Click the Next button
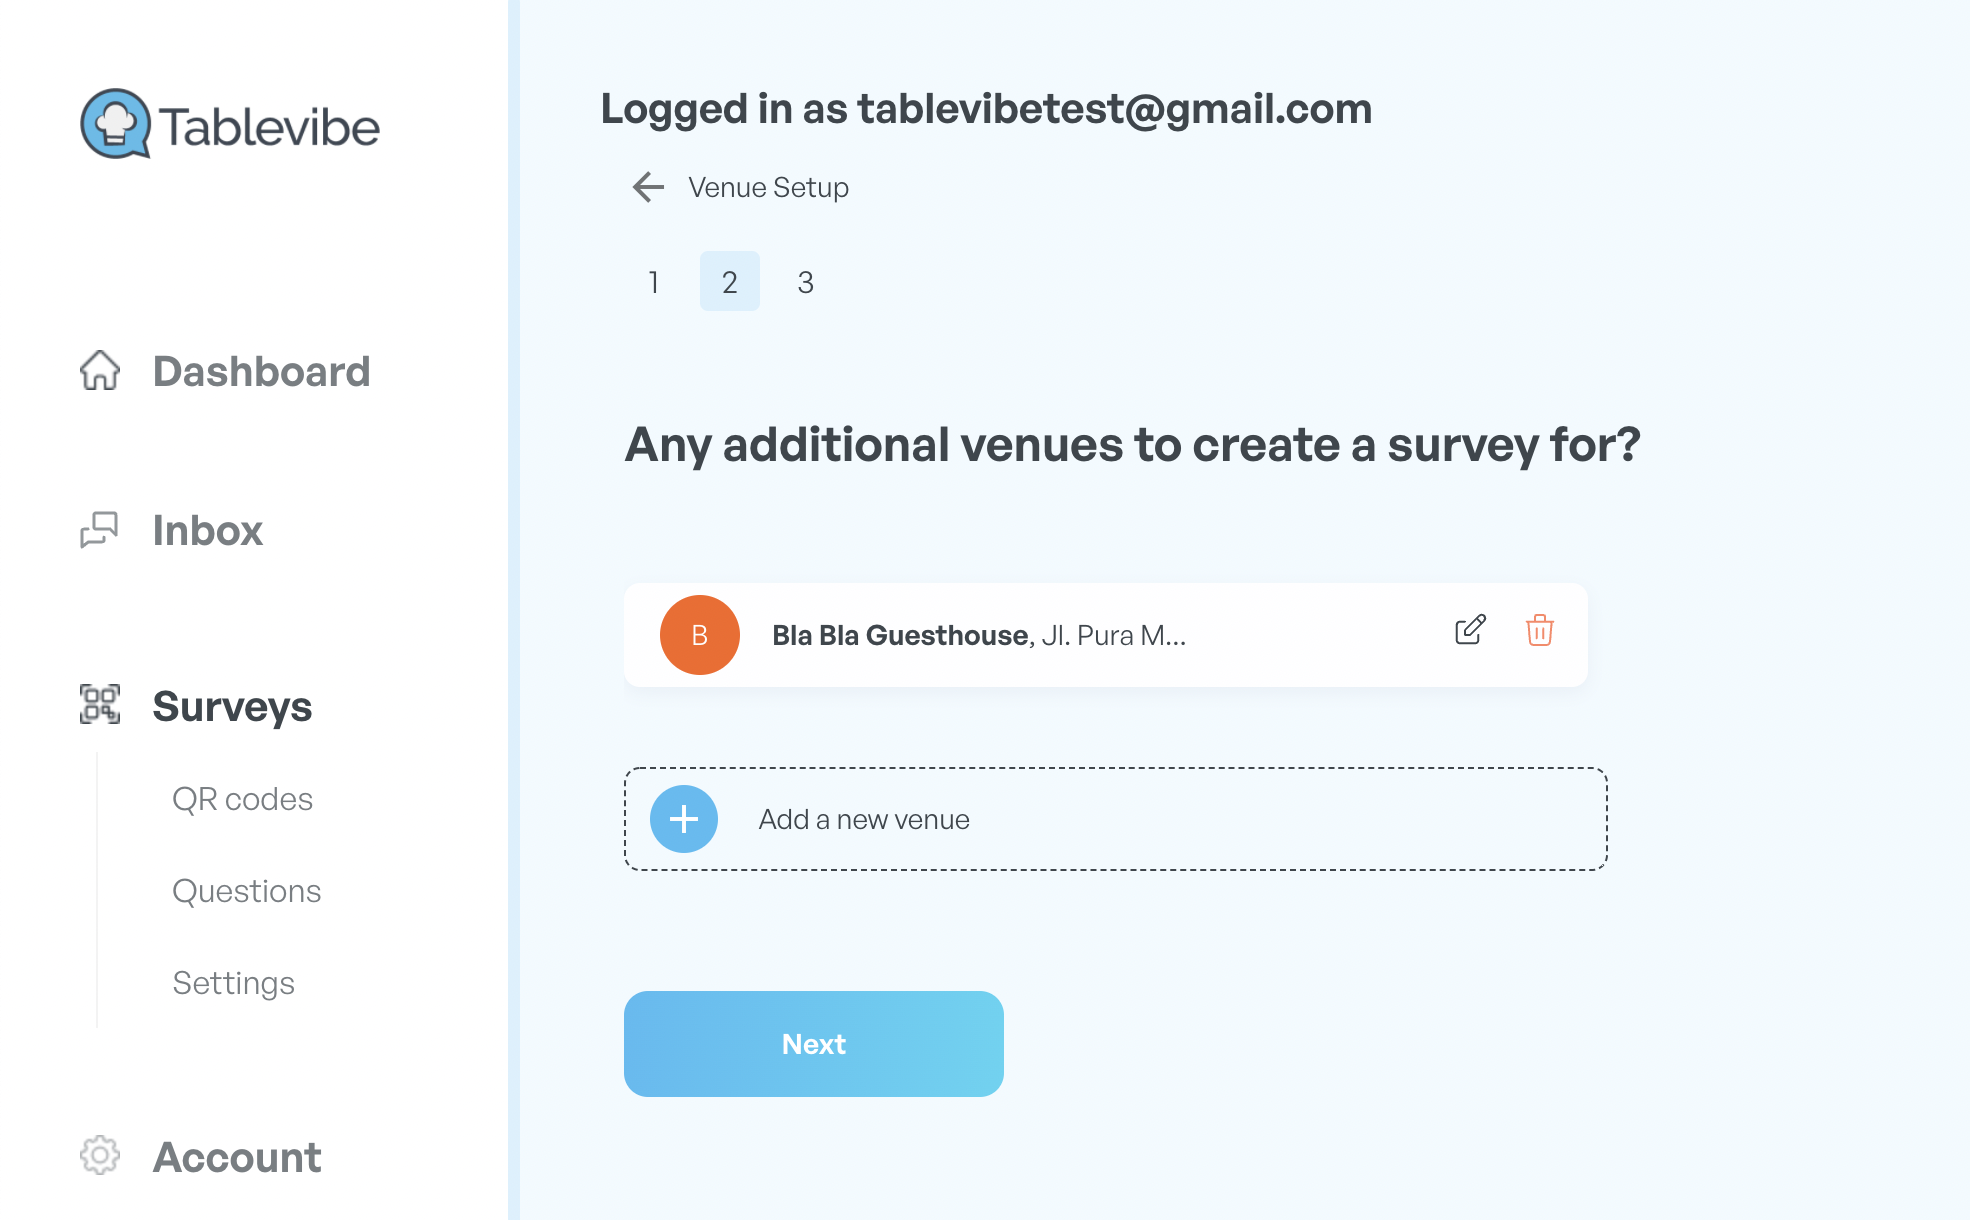Image resolution: width=1970 pixels, height=1220 pixels. 814,1044
